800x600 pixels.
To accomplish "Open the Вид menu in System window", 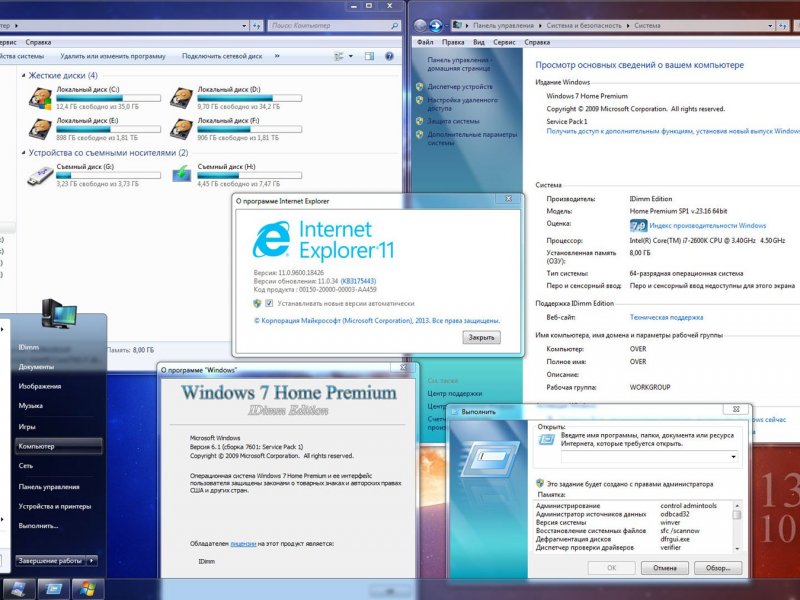I will [479, 42].
